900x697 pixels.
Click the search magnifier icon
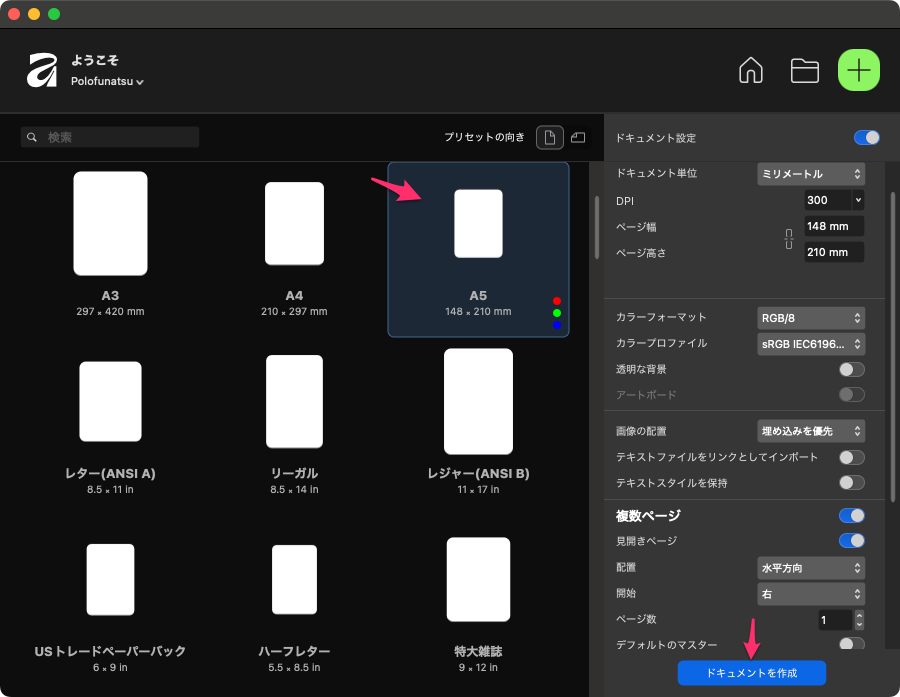(33, 137)
